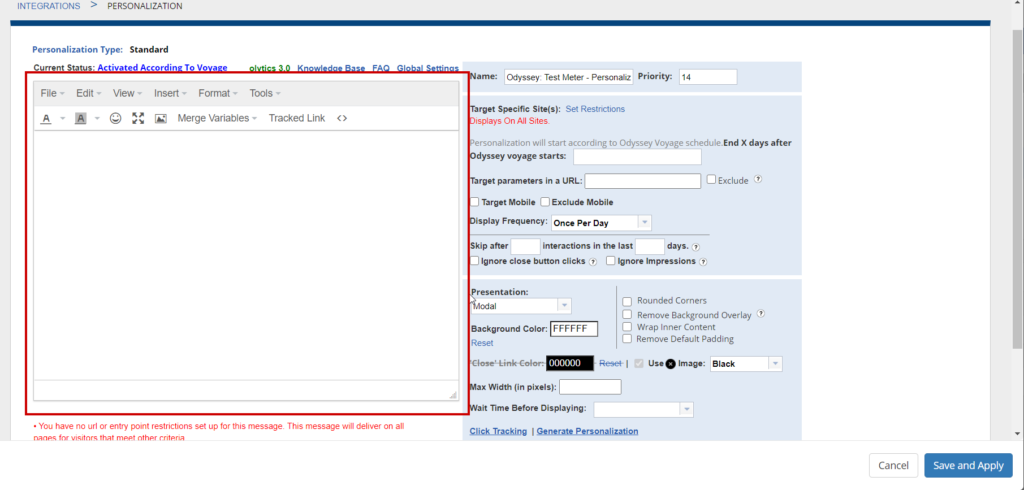Click the Max Width pixels input field

pyautogui.click(x=590, y=387)
